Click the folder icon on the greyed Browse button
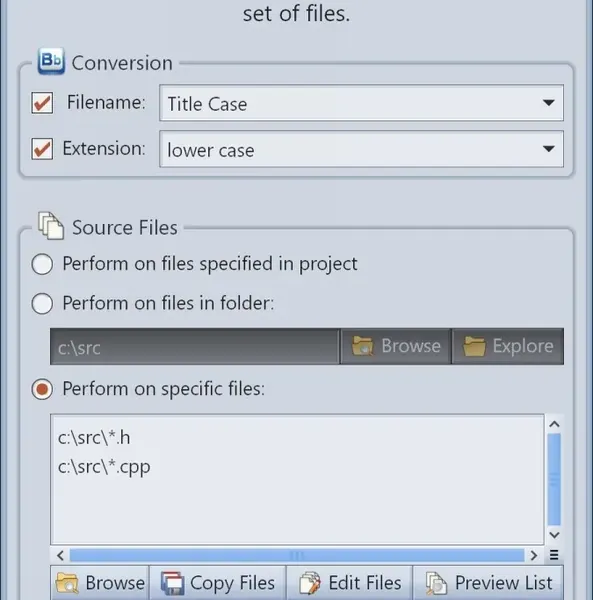 coord(362,346)
